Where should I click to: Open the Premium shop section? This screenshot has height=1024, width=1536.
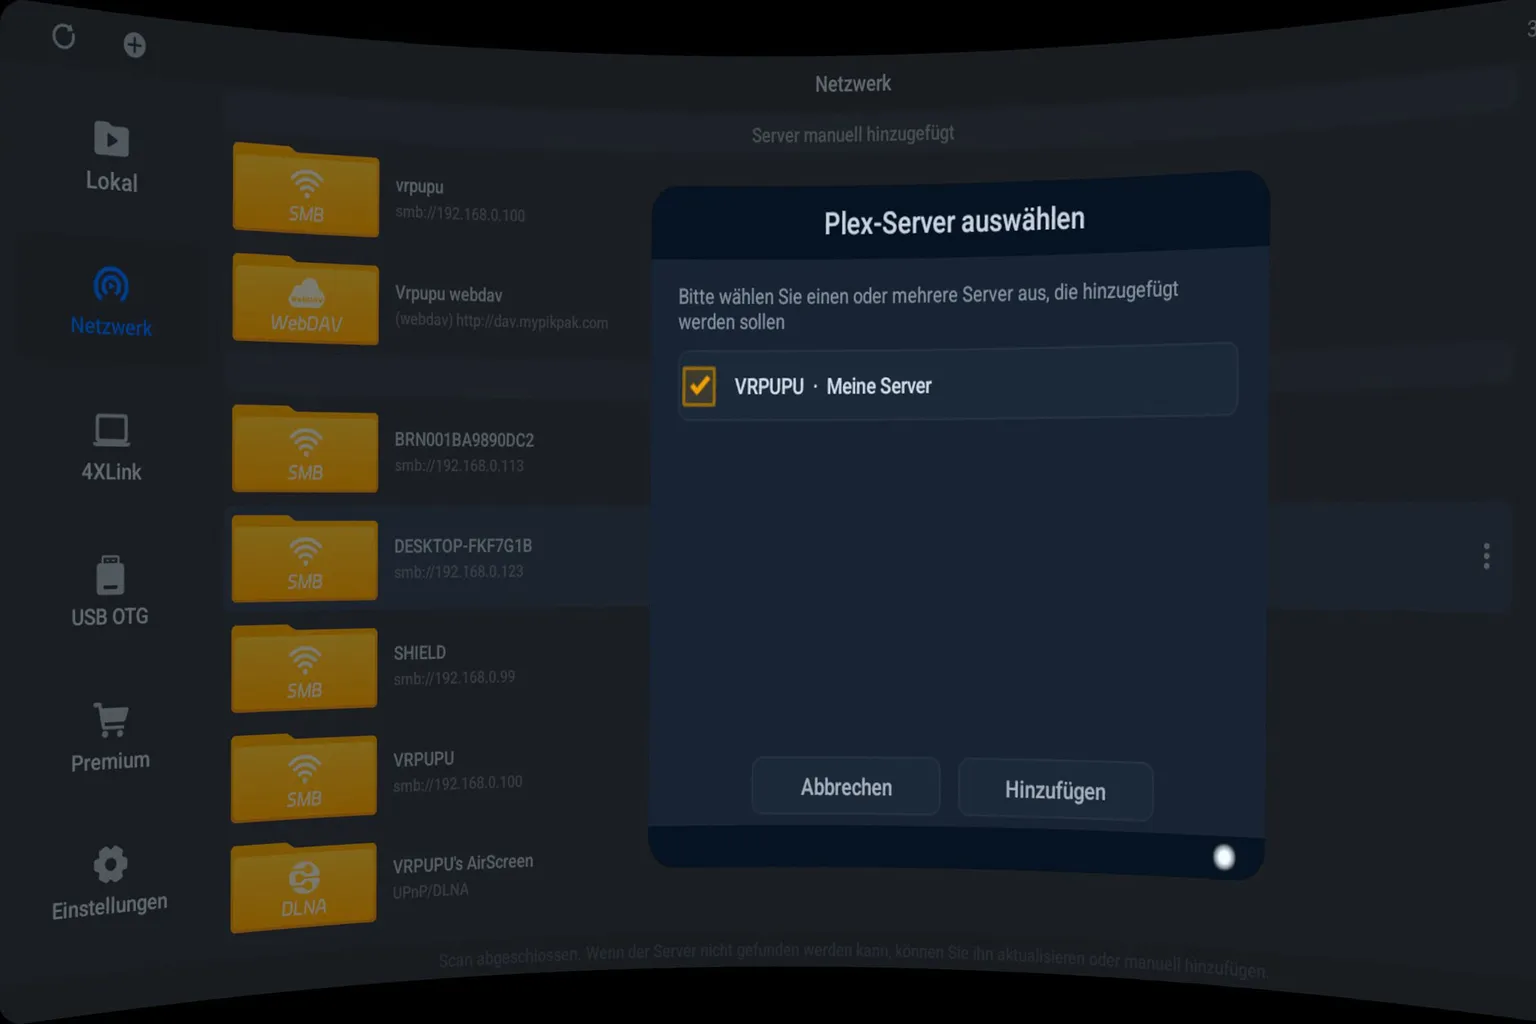(x=110, y=738)
